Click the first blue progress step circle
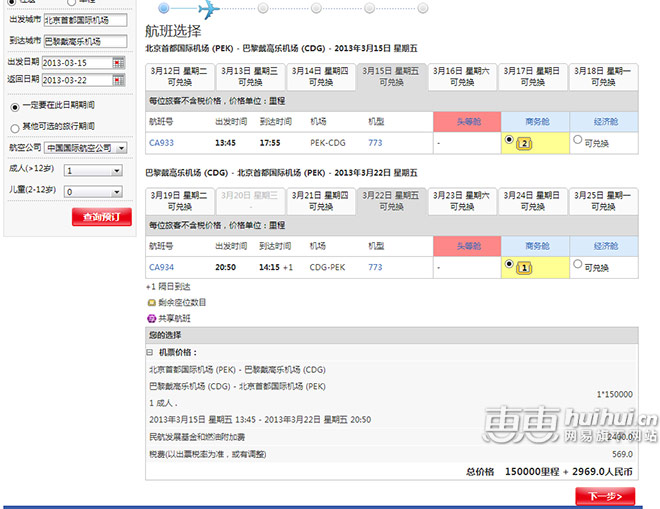 [164, 8]
